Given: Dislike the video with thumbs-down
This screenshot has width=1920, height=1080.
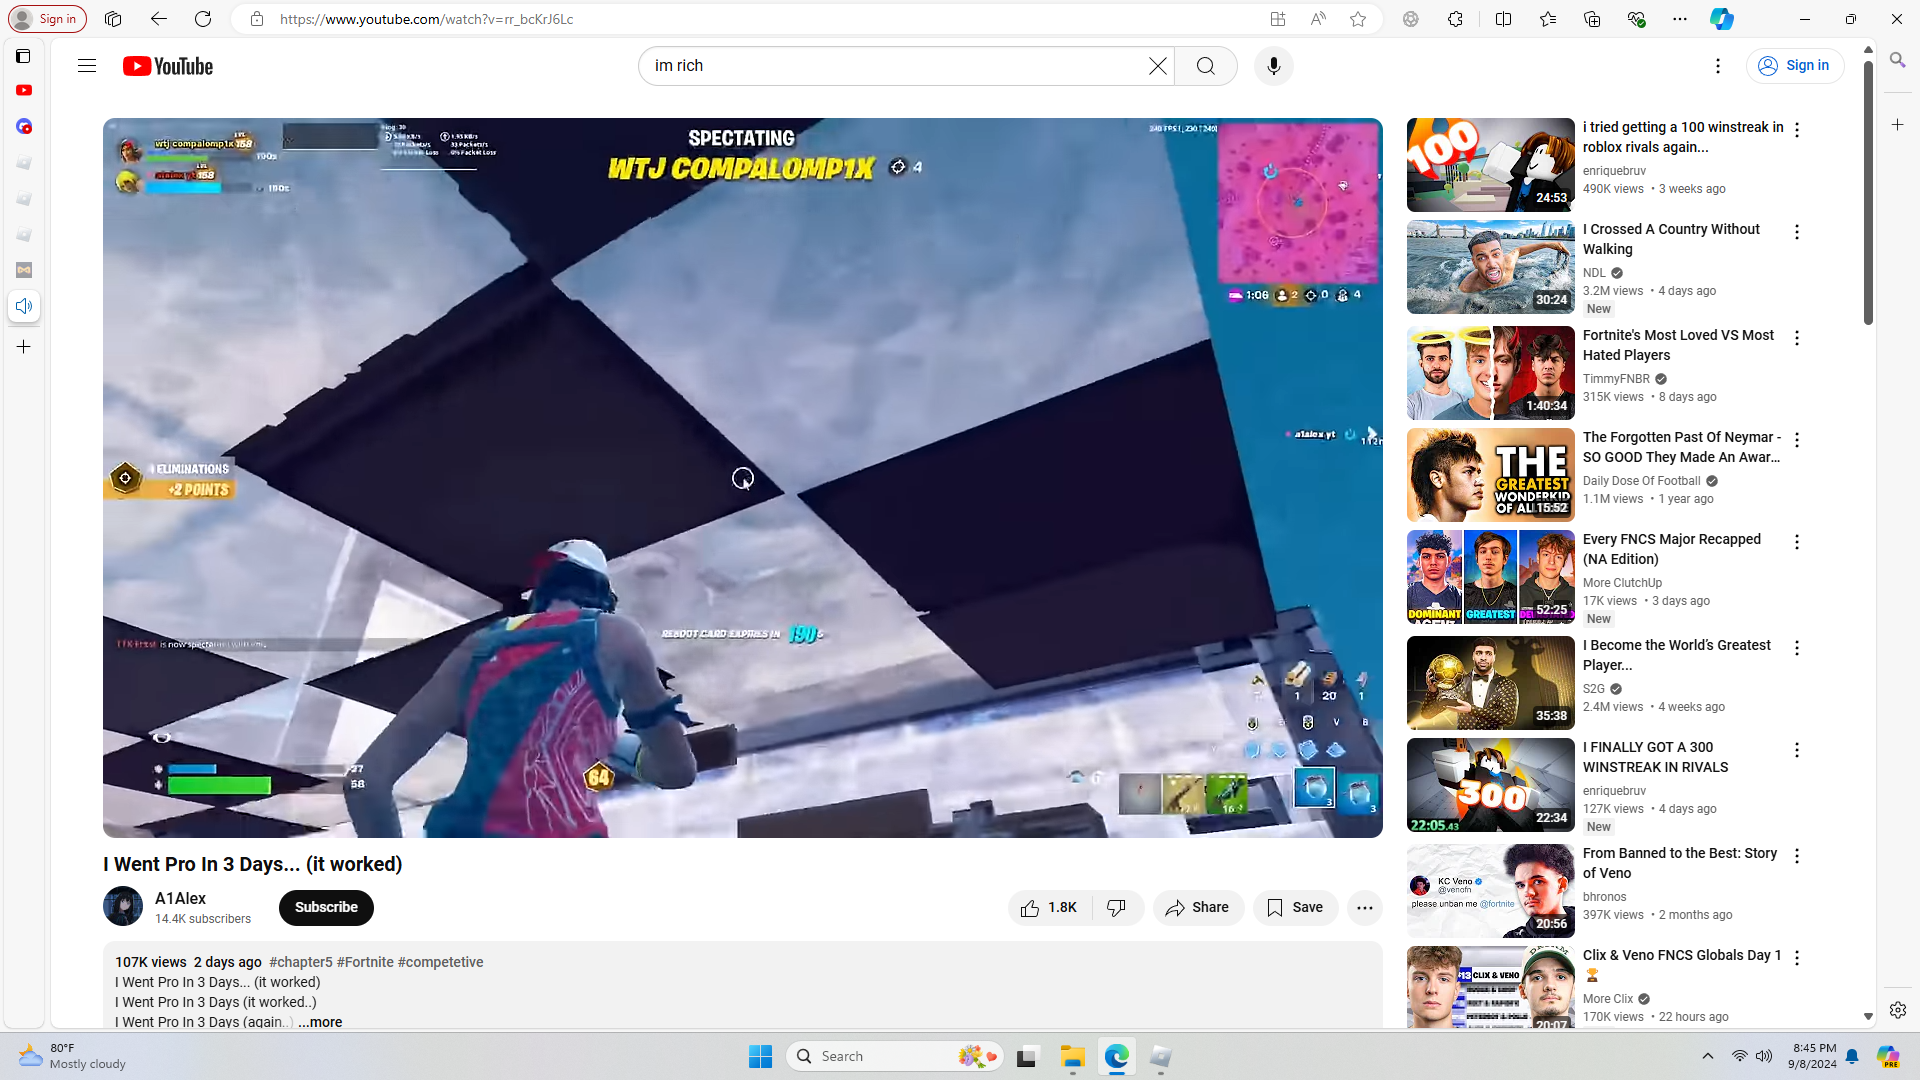Looking at the screenshot, I should (x=1117, y=908).
